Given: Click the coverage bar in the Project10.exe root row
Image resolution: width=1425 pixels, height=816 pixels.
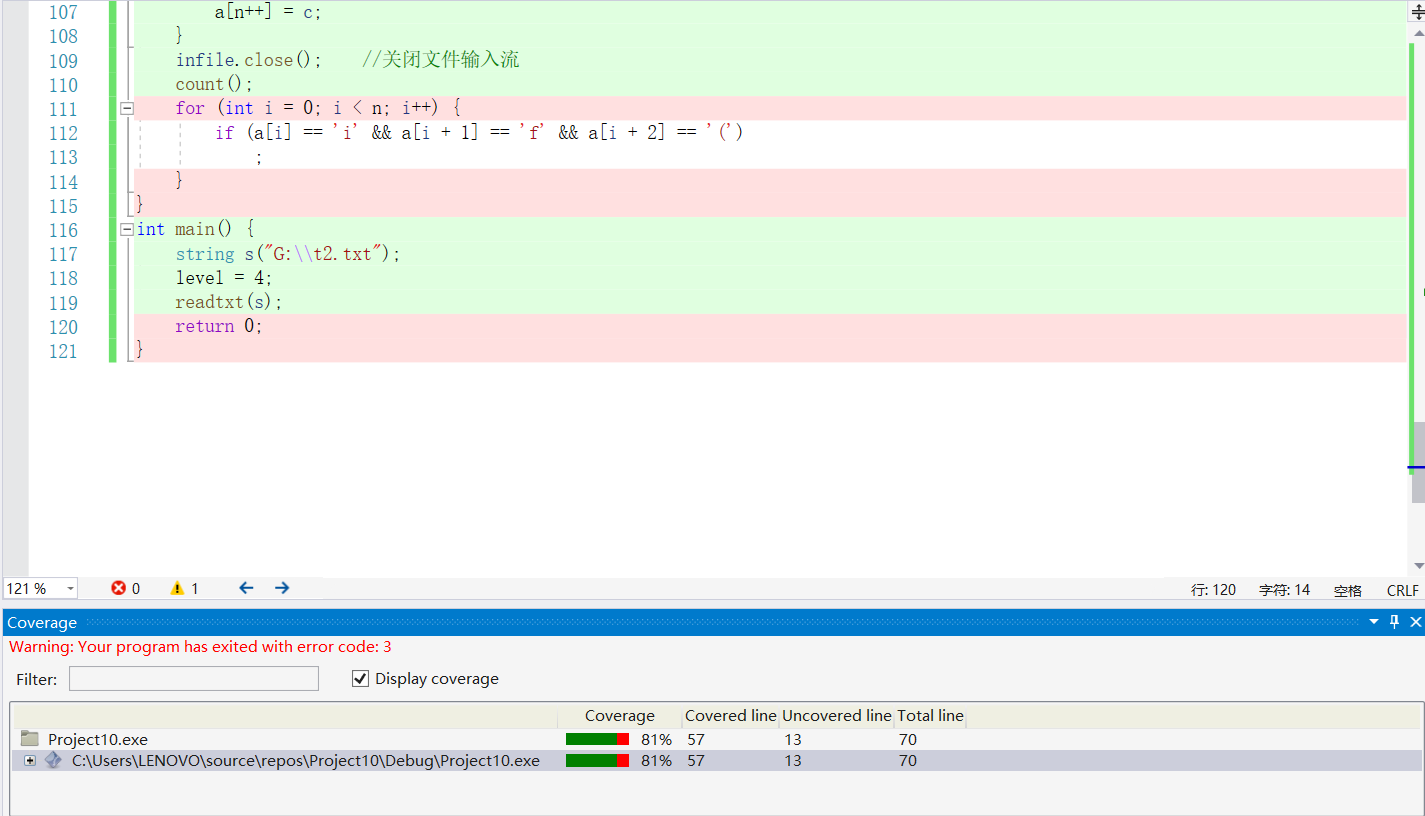Looking at the screenshot, I should pos(597,739).
